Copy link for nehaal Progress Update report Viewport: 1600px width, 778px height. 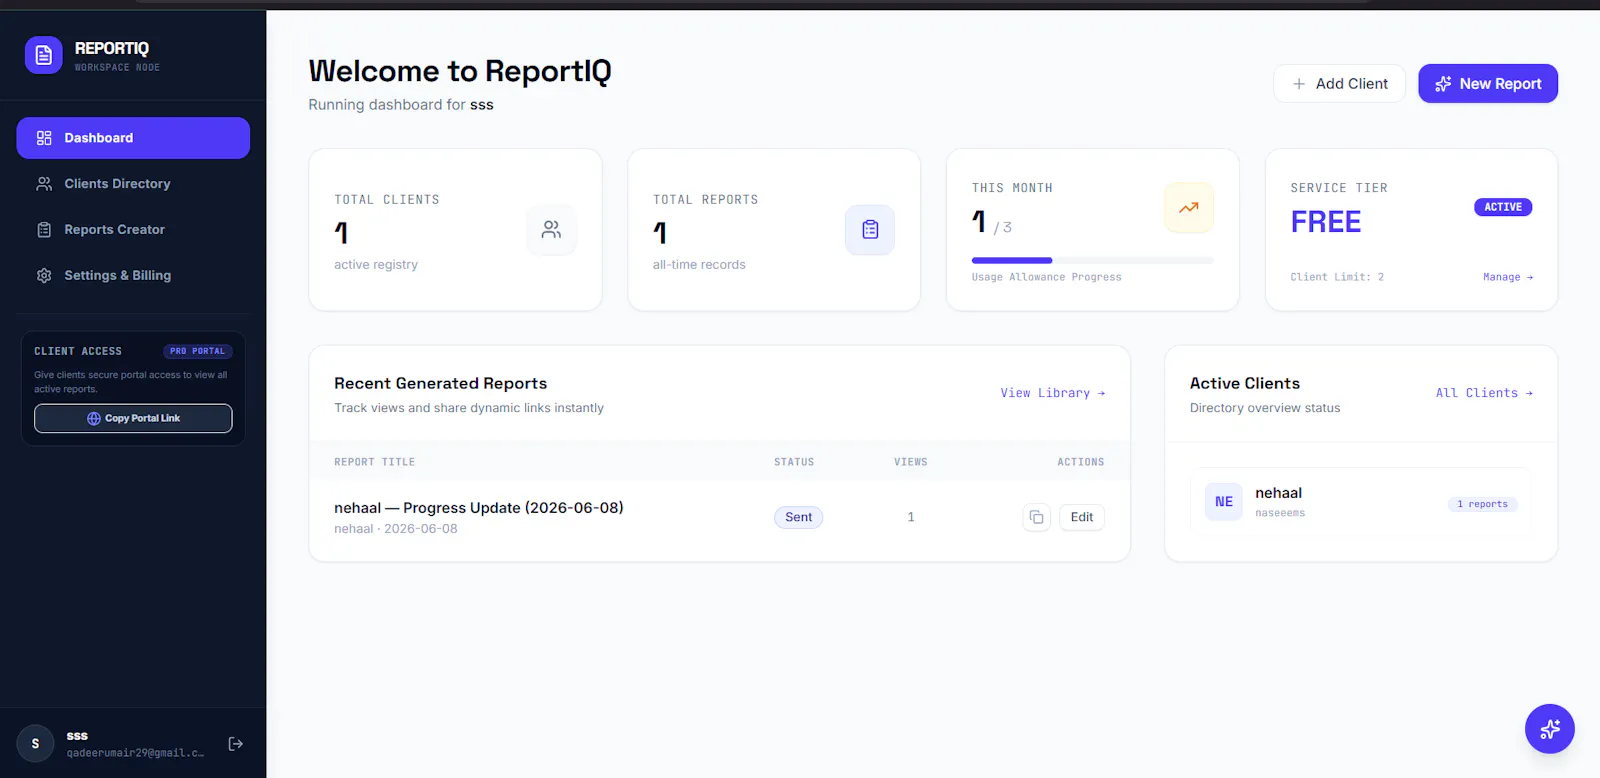click(x=1036, y=517)
